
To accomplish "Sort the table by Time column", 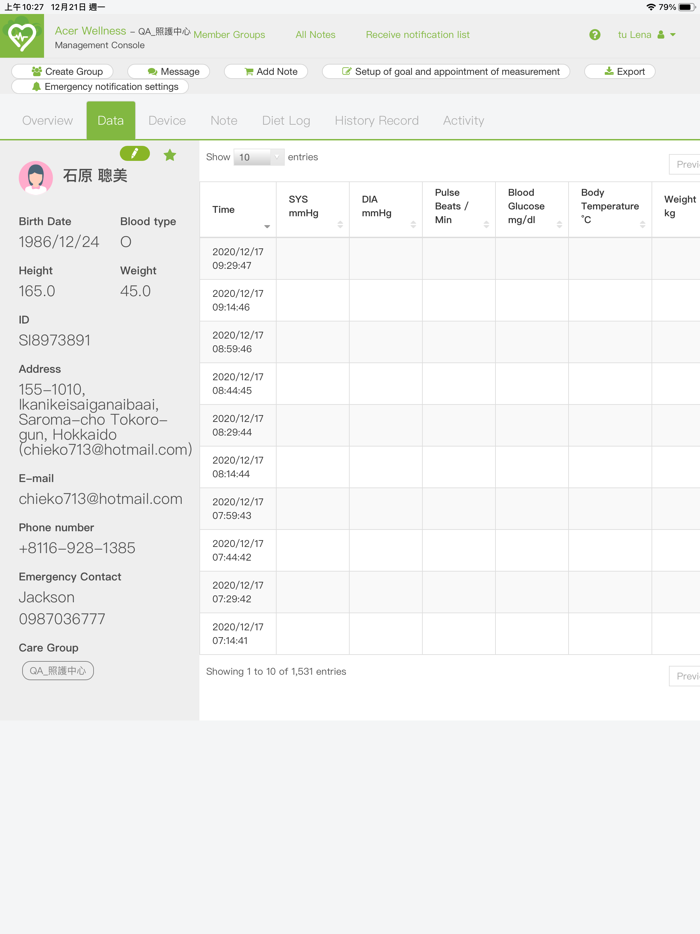I will [238, 210].
